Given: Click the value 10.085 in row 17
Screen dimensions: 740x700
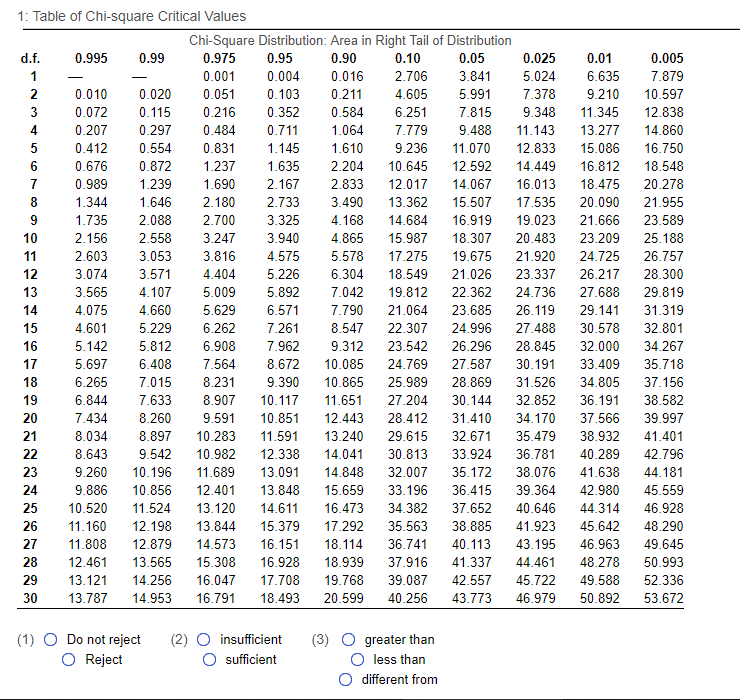Looking at the screenshot, I should pos(344,364).
